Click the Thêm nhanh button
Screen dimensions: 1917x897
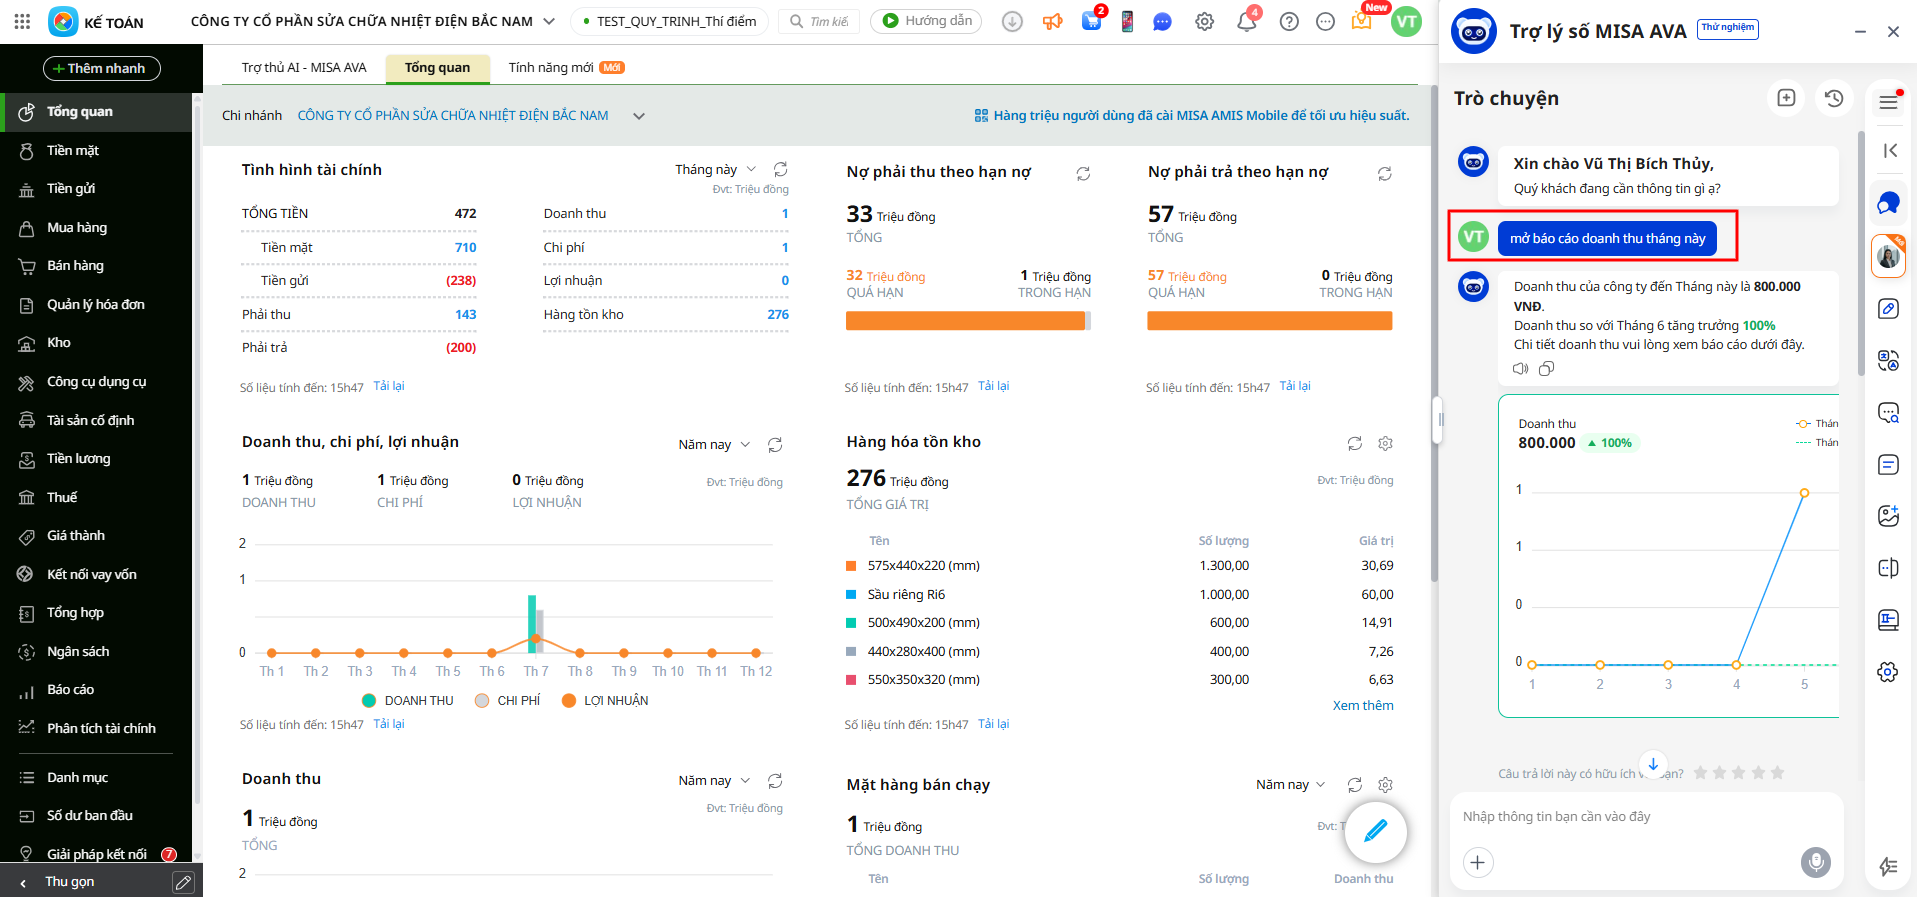(x=102, y=68)
